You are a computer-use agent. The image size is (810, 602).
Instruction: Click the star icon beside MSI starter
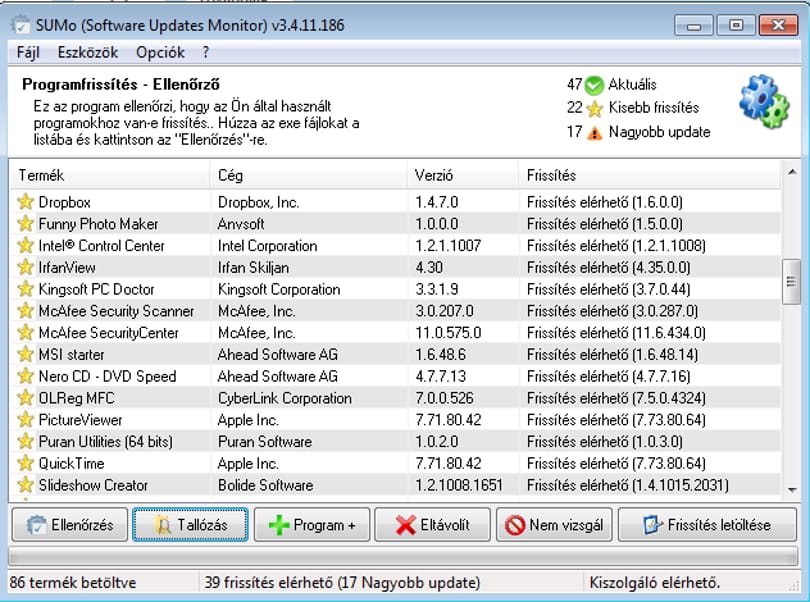25,354
